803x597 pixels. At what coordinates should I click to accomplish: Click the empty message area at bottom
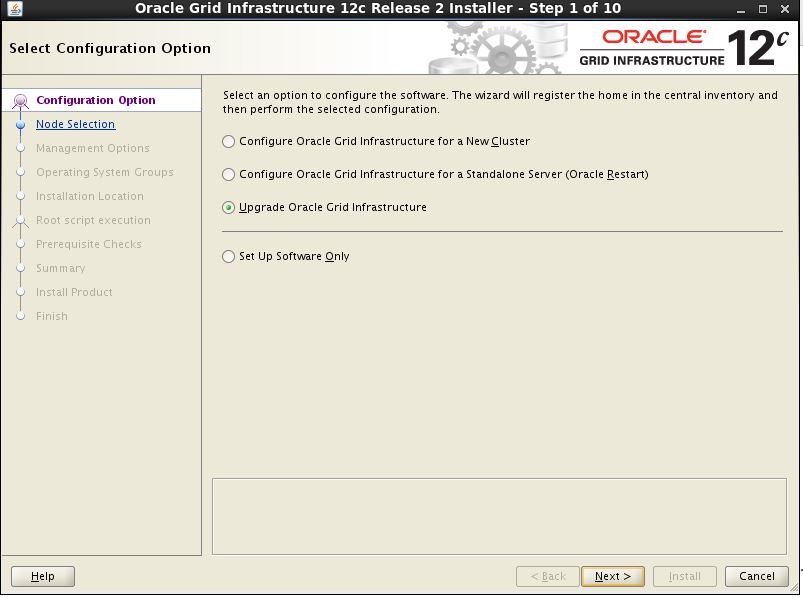pyautogui.click(x=499, y=517)
